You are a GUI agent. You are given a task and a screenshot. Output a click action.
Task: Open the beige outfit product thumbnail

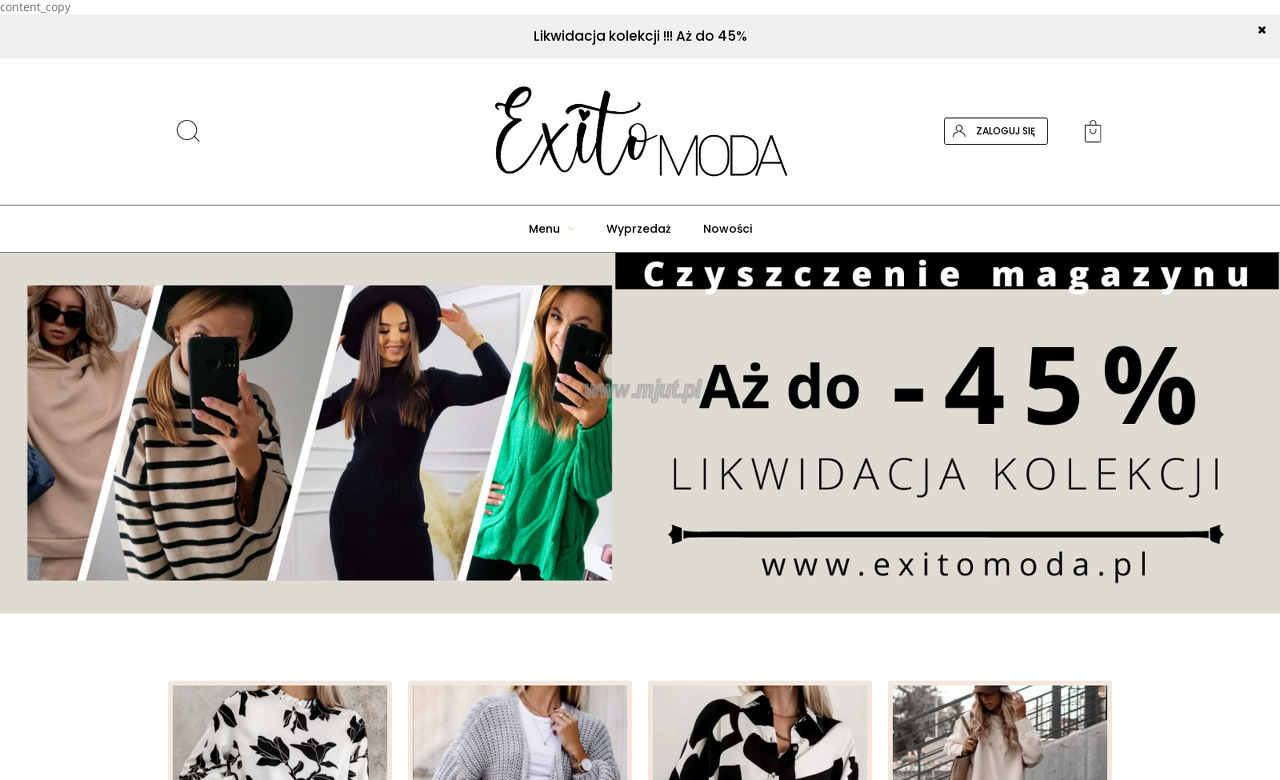coord(1000,731)
